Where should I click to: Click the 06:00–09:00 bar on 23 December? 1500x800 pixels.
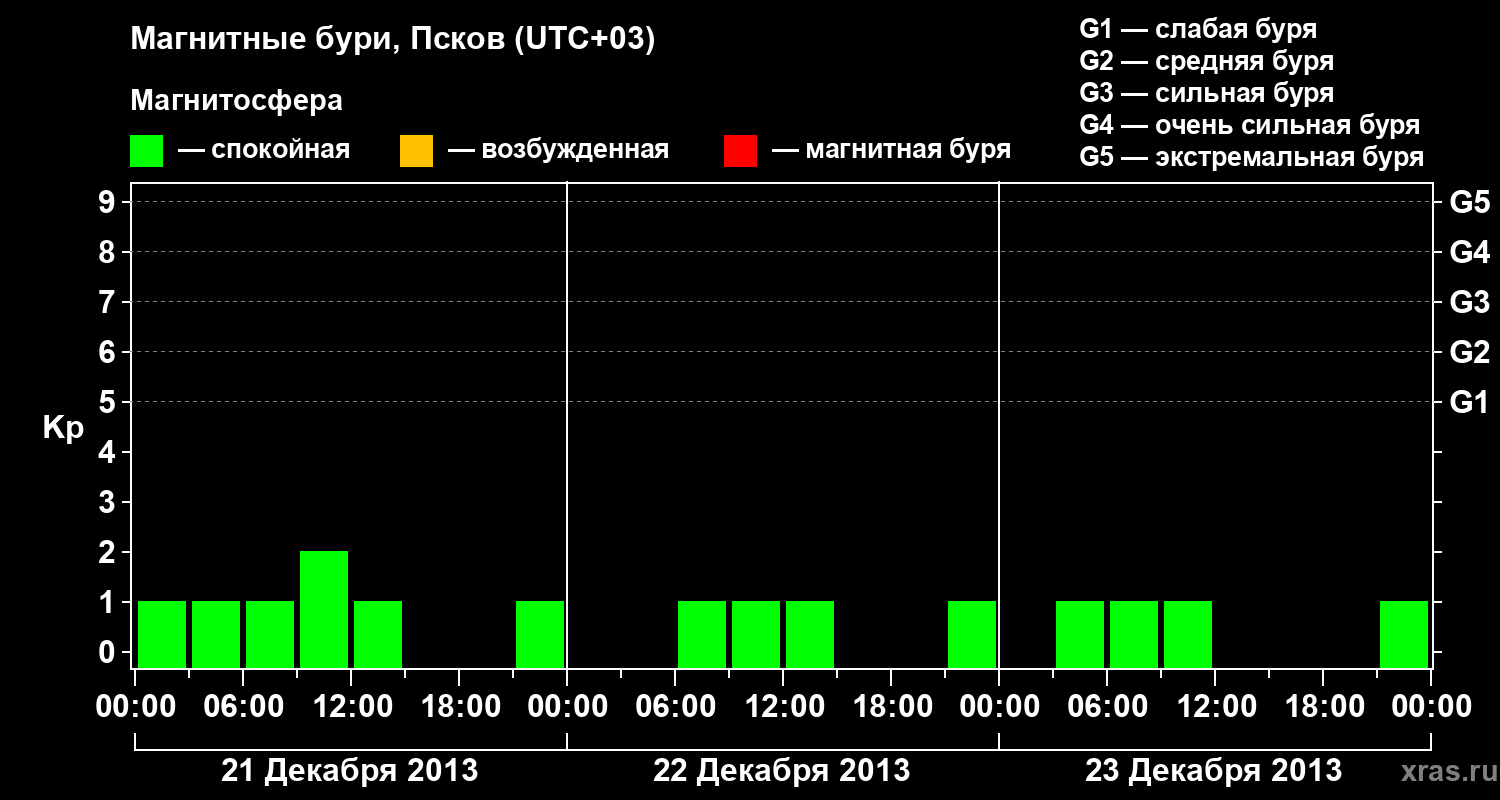click(x=1134, y=634)
